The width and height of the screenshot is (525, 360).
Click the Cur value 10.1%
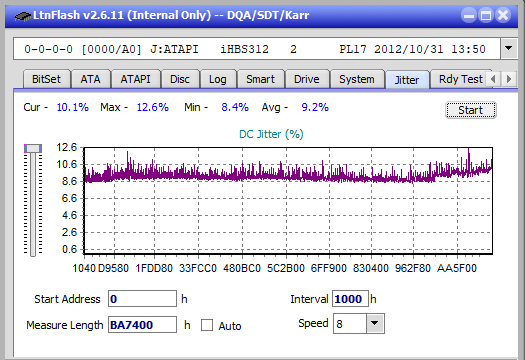(x=72, y=107)
